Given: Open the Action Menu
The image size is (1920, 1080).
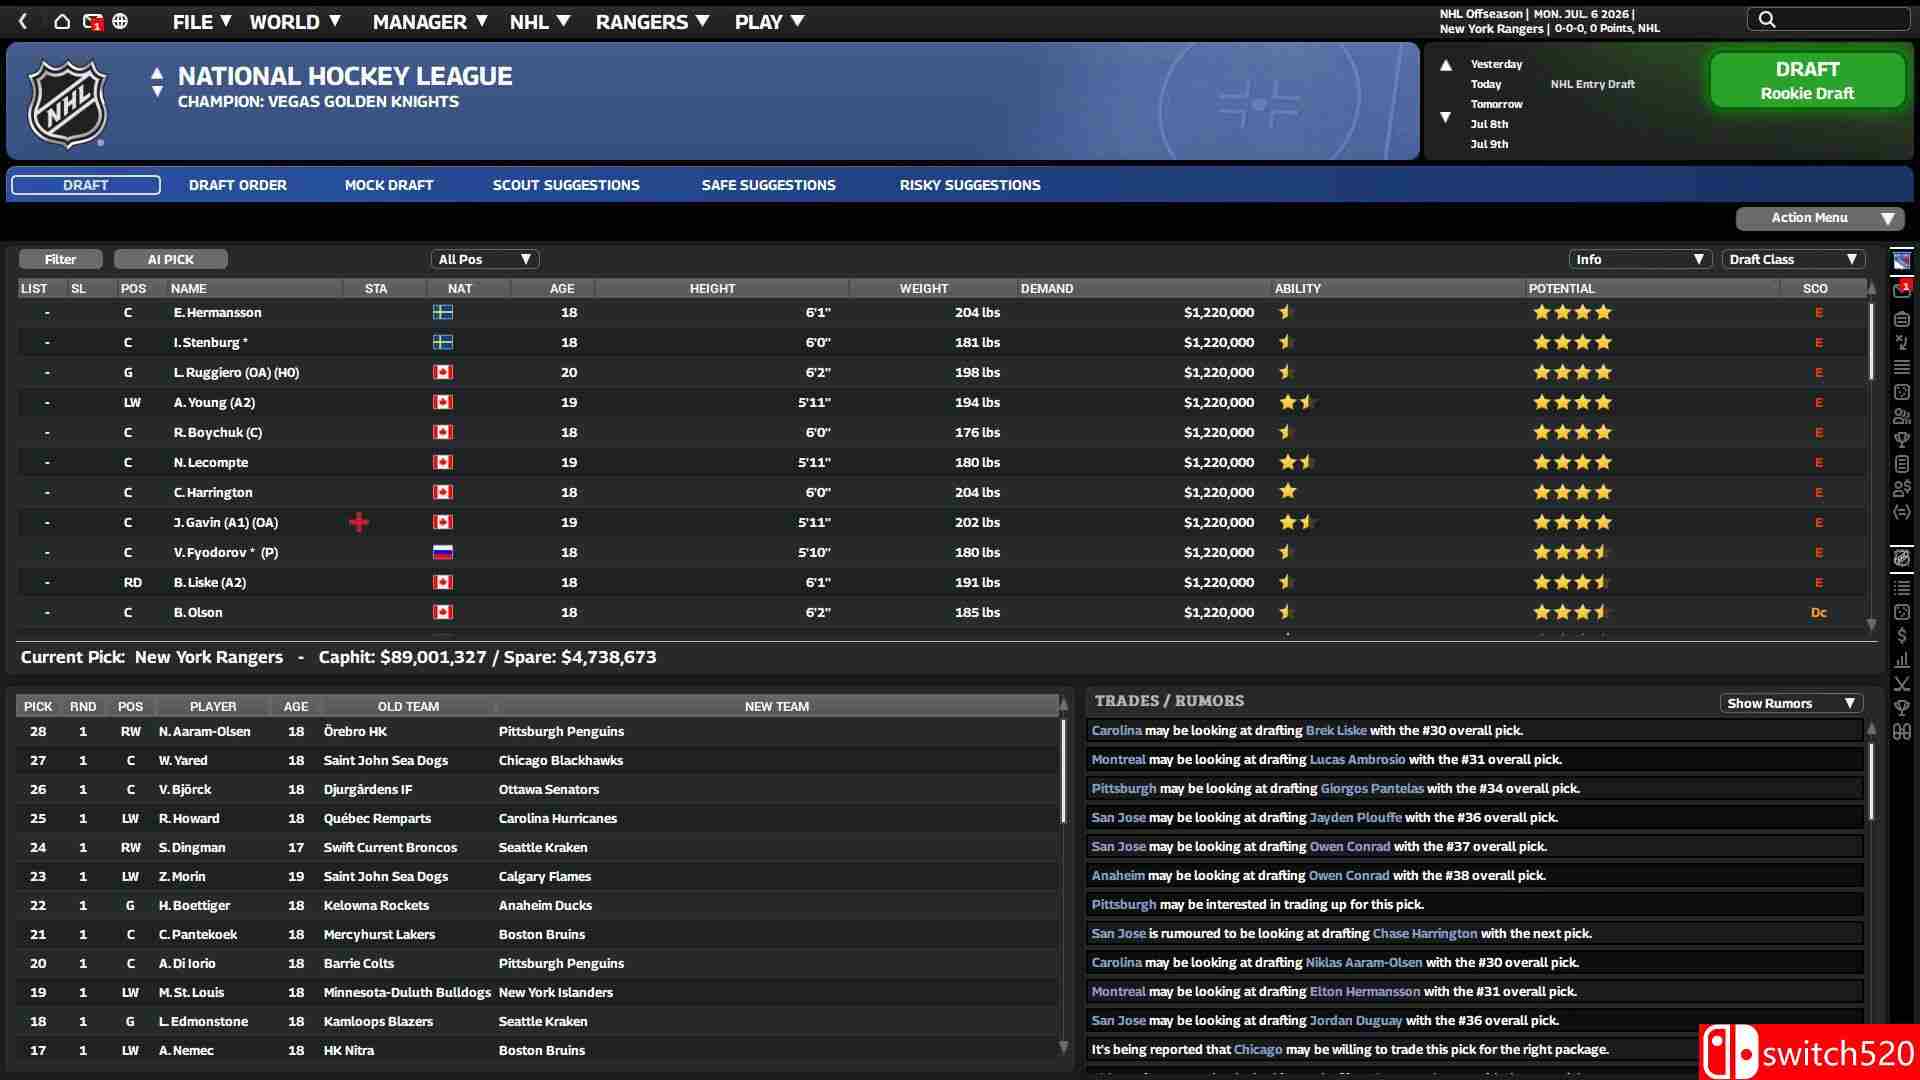Looking at the screenshot, I should [x=1819, y=218].
